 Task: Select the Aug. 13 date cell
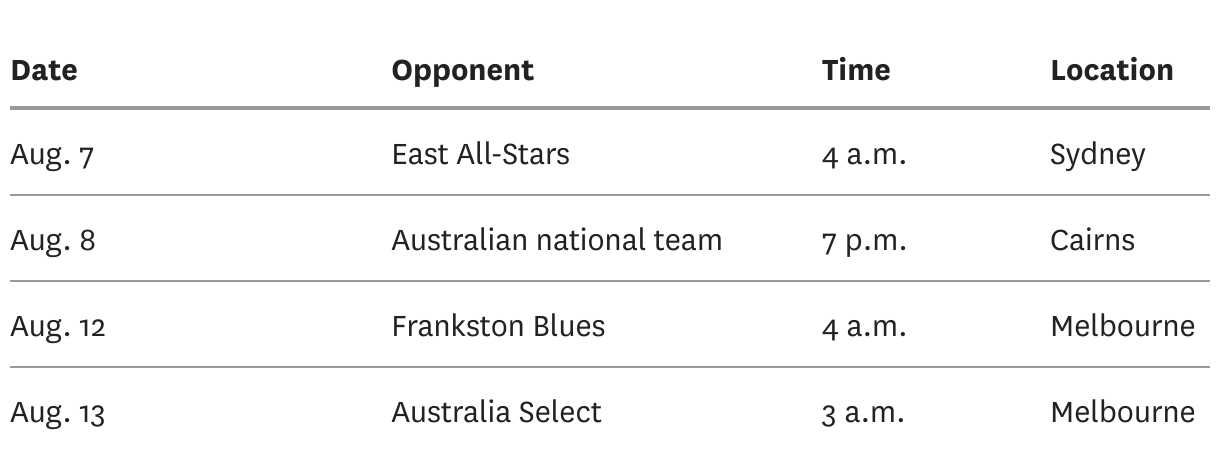tap(57, 413)
